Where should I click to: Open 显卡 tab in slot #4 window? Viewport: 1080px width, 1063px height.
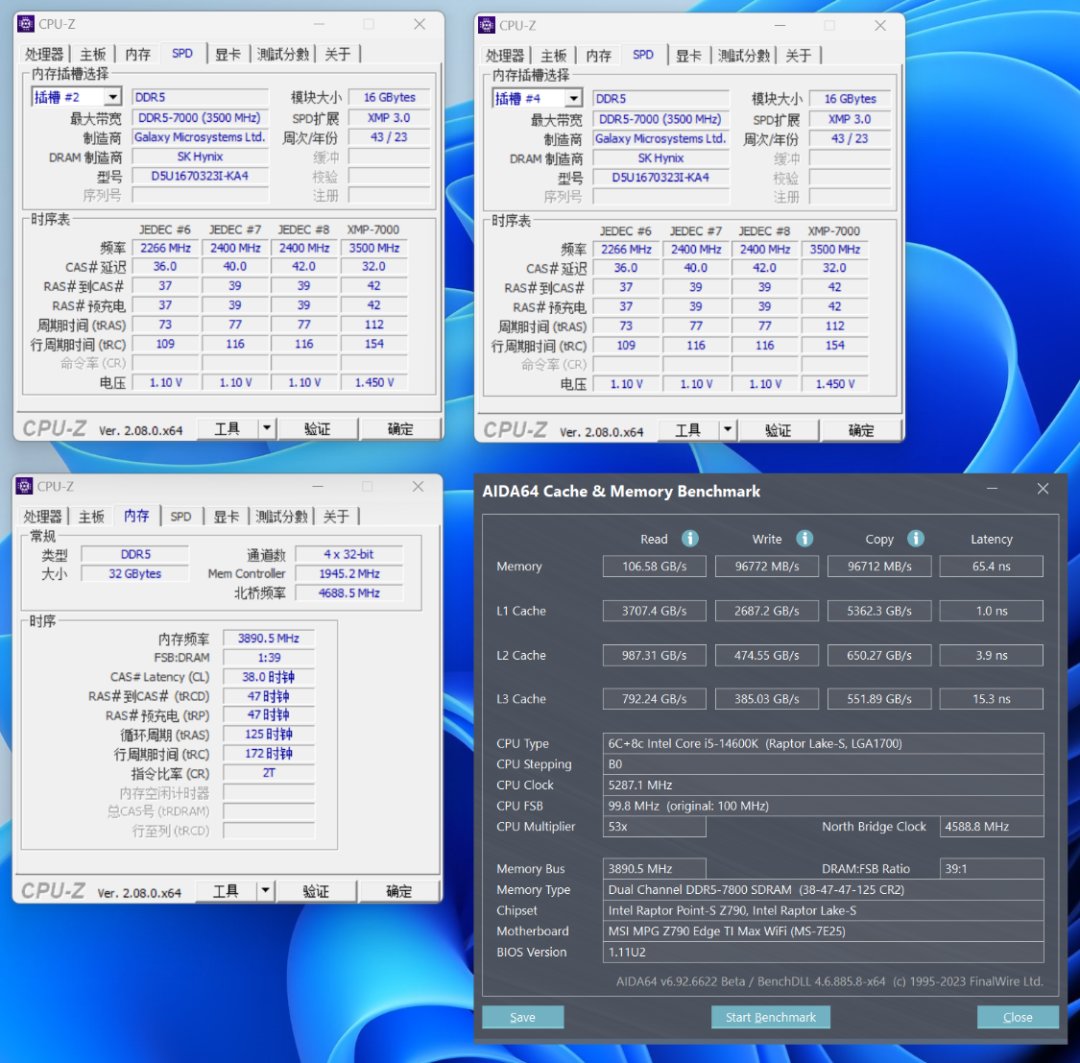coord(688,55)
